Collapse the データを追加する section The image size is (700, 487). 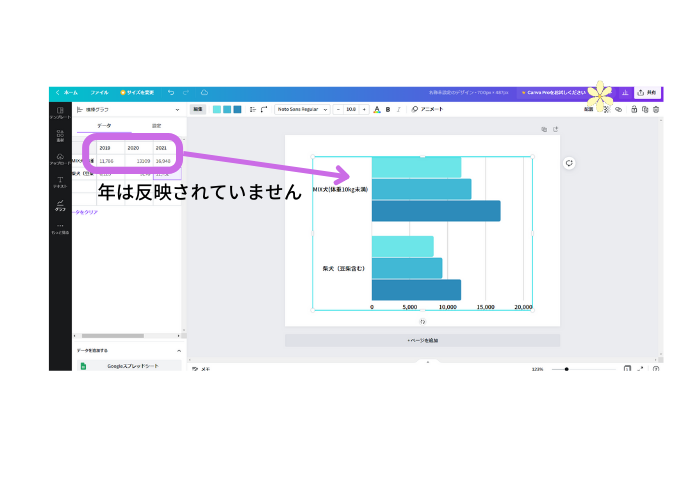pos(179,351)
